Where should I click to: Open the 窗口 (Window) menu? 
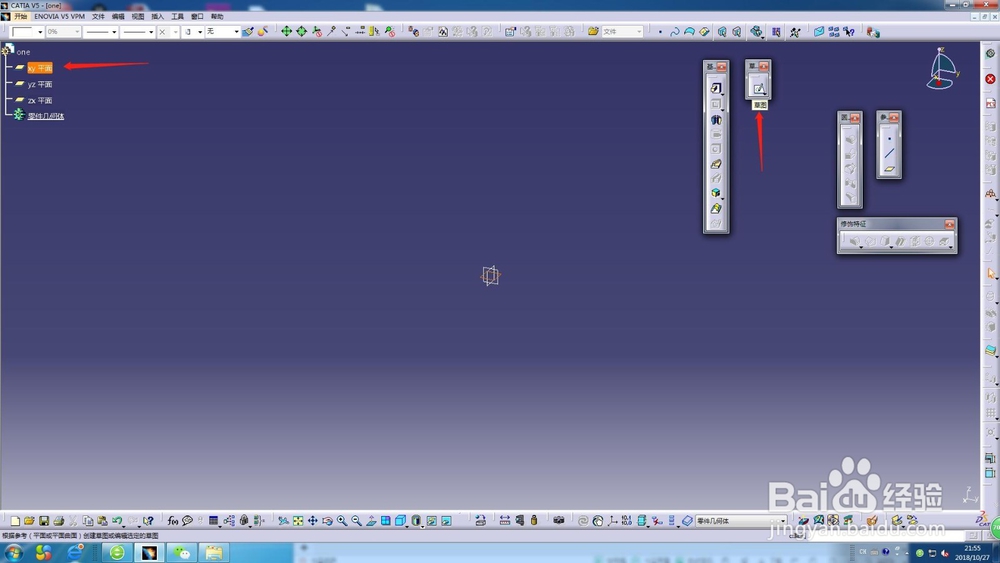coord(197,17)
